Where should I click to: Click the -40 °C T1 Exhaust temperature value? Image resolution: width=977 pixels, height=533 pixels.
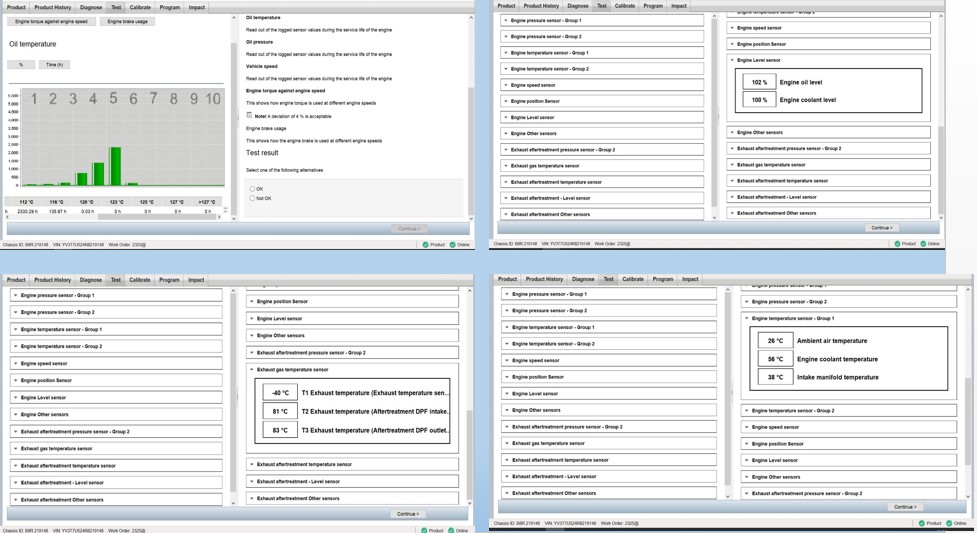pos(280,393)
